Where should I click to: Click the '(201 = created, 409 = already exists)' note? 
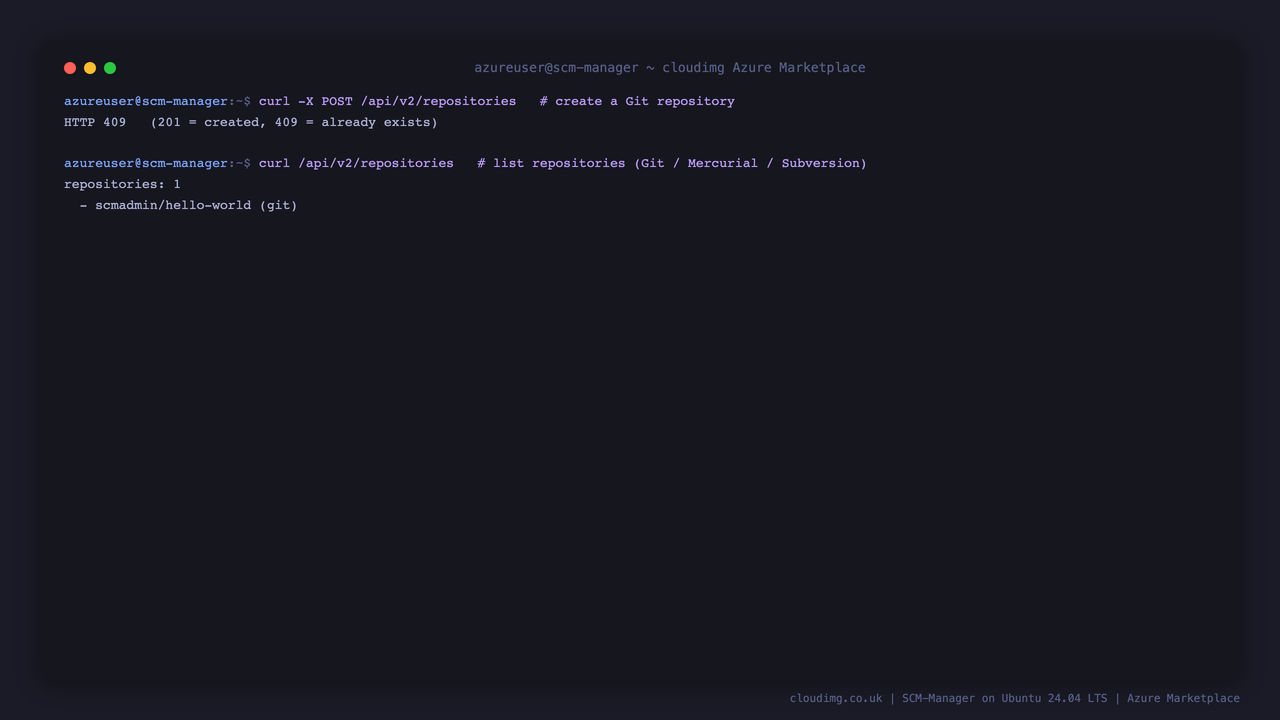click(x=294, y=122)
